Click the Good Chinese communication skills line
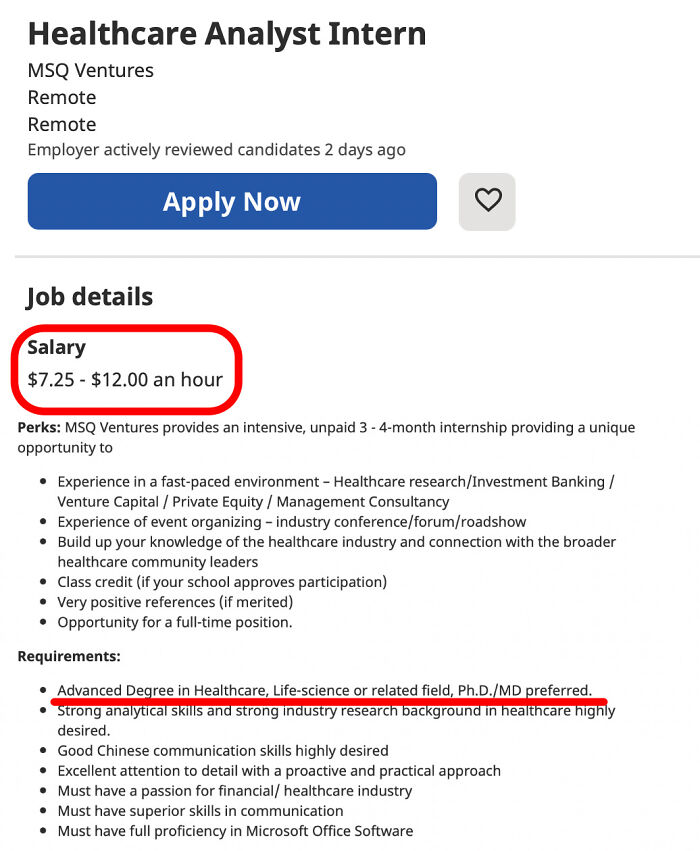This screenshot has width=700, height=851. 223,750
